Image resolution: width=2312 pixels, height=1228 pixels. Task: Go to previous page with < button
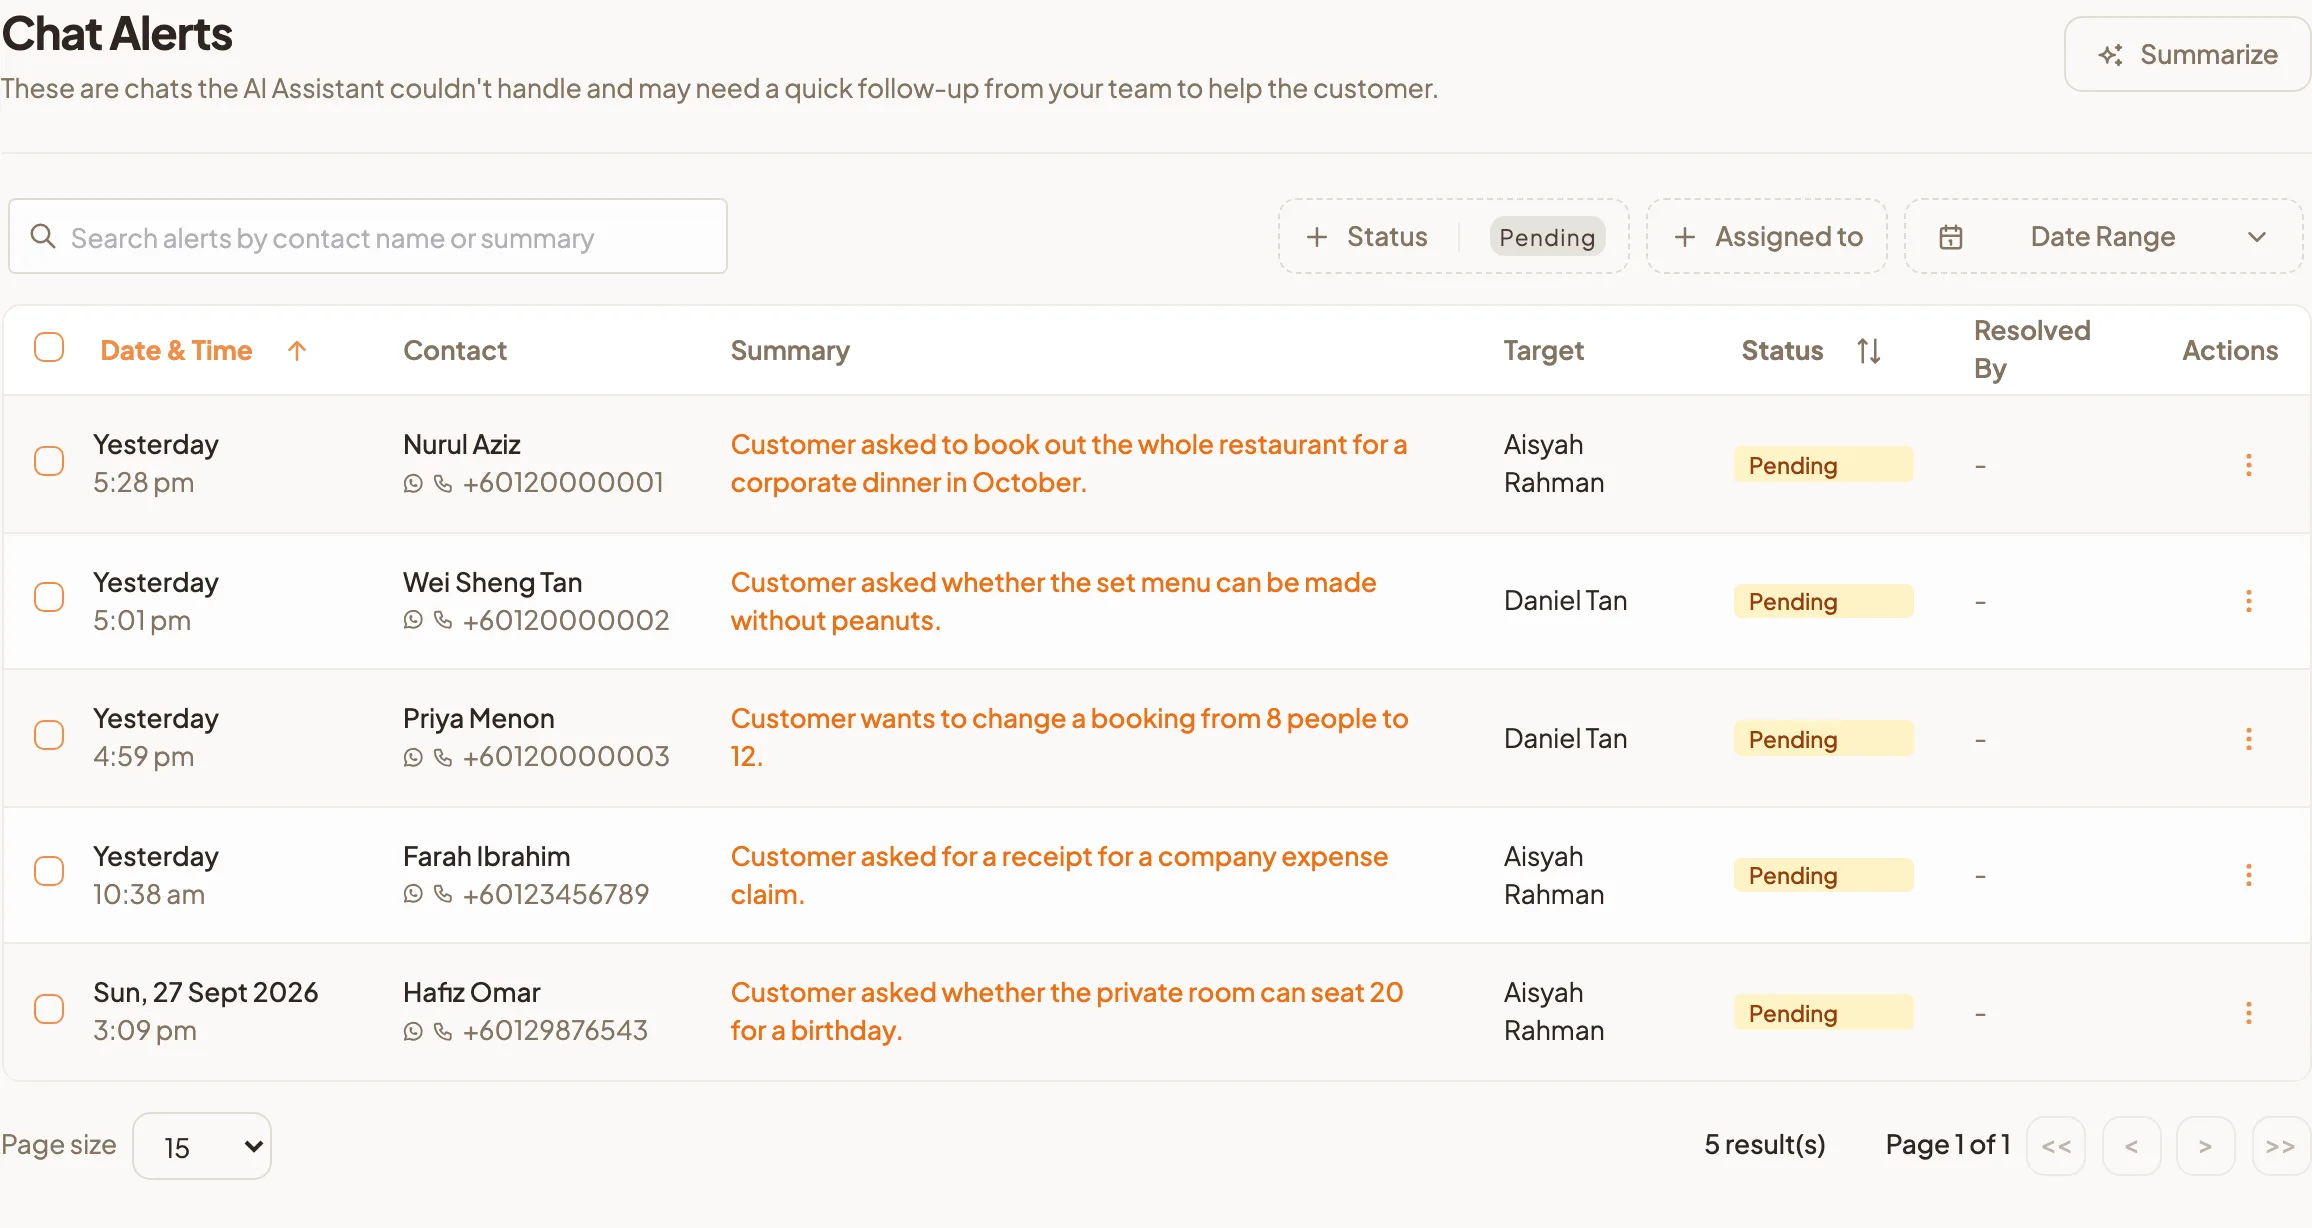coord(2131,1146)
